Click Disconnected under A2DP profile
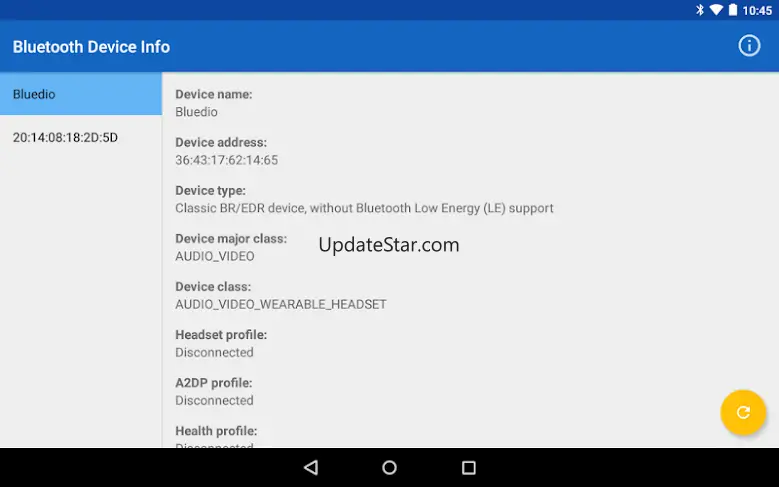This screenshot has height=487, width=779. pos(214,401)
